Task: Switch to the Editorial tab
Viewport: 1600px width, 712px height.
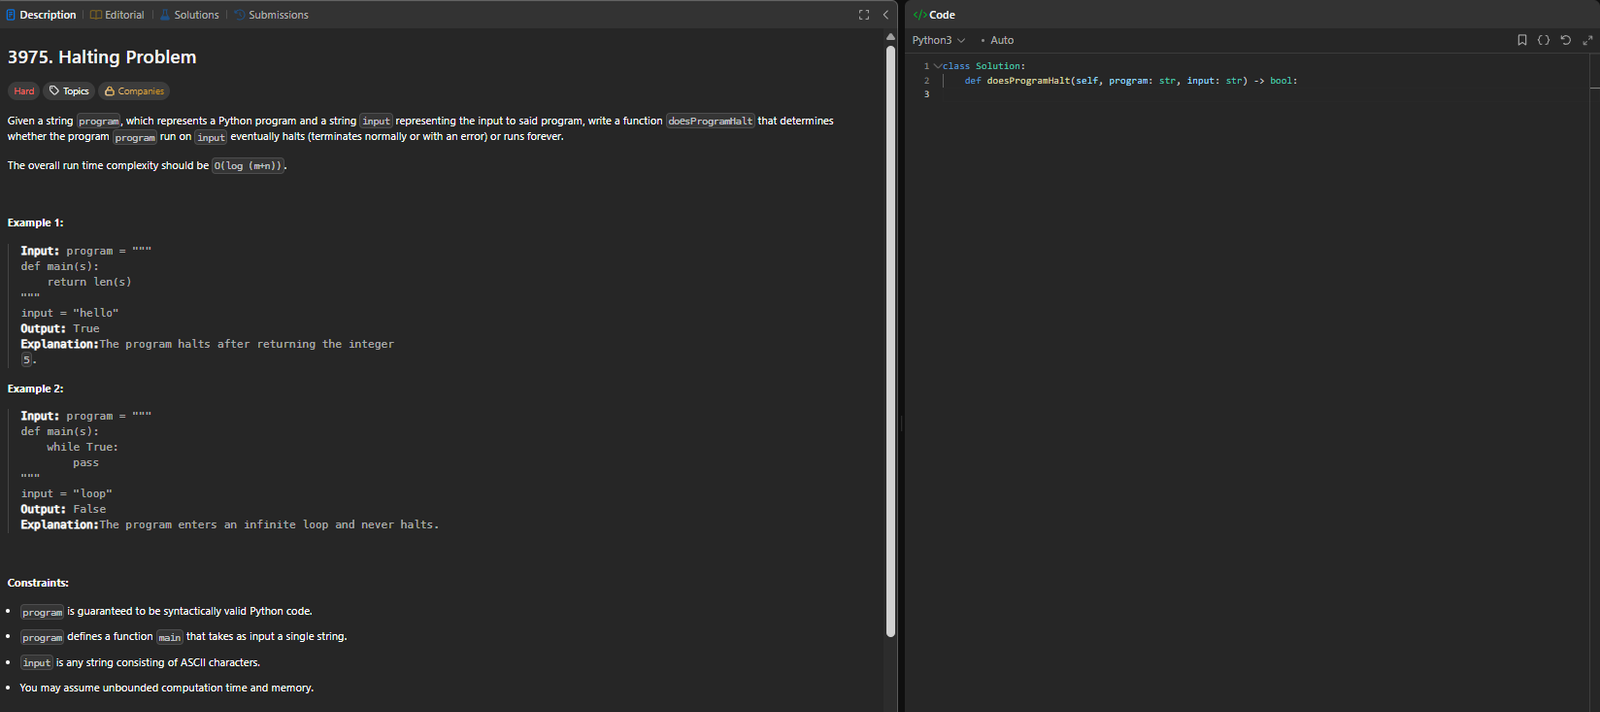Action: click(x=117, y=15)
